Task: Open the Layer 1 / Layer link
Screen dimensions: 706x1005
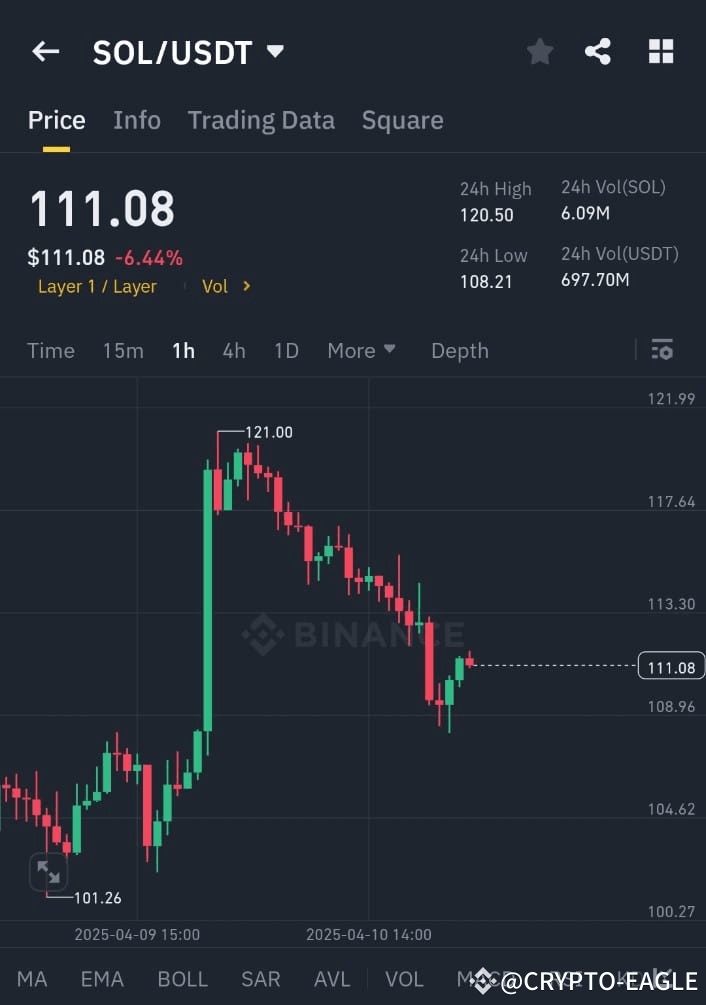Action: (x=97, y=286)
